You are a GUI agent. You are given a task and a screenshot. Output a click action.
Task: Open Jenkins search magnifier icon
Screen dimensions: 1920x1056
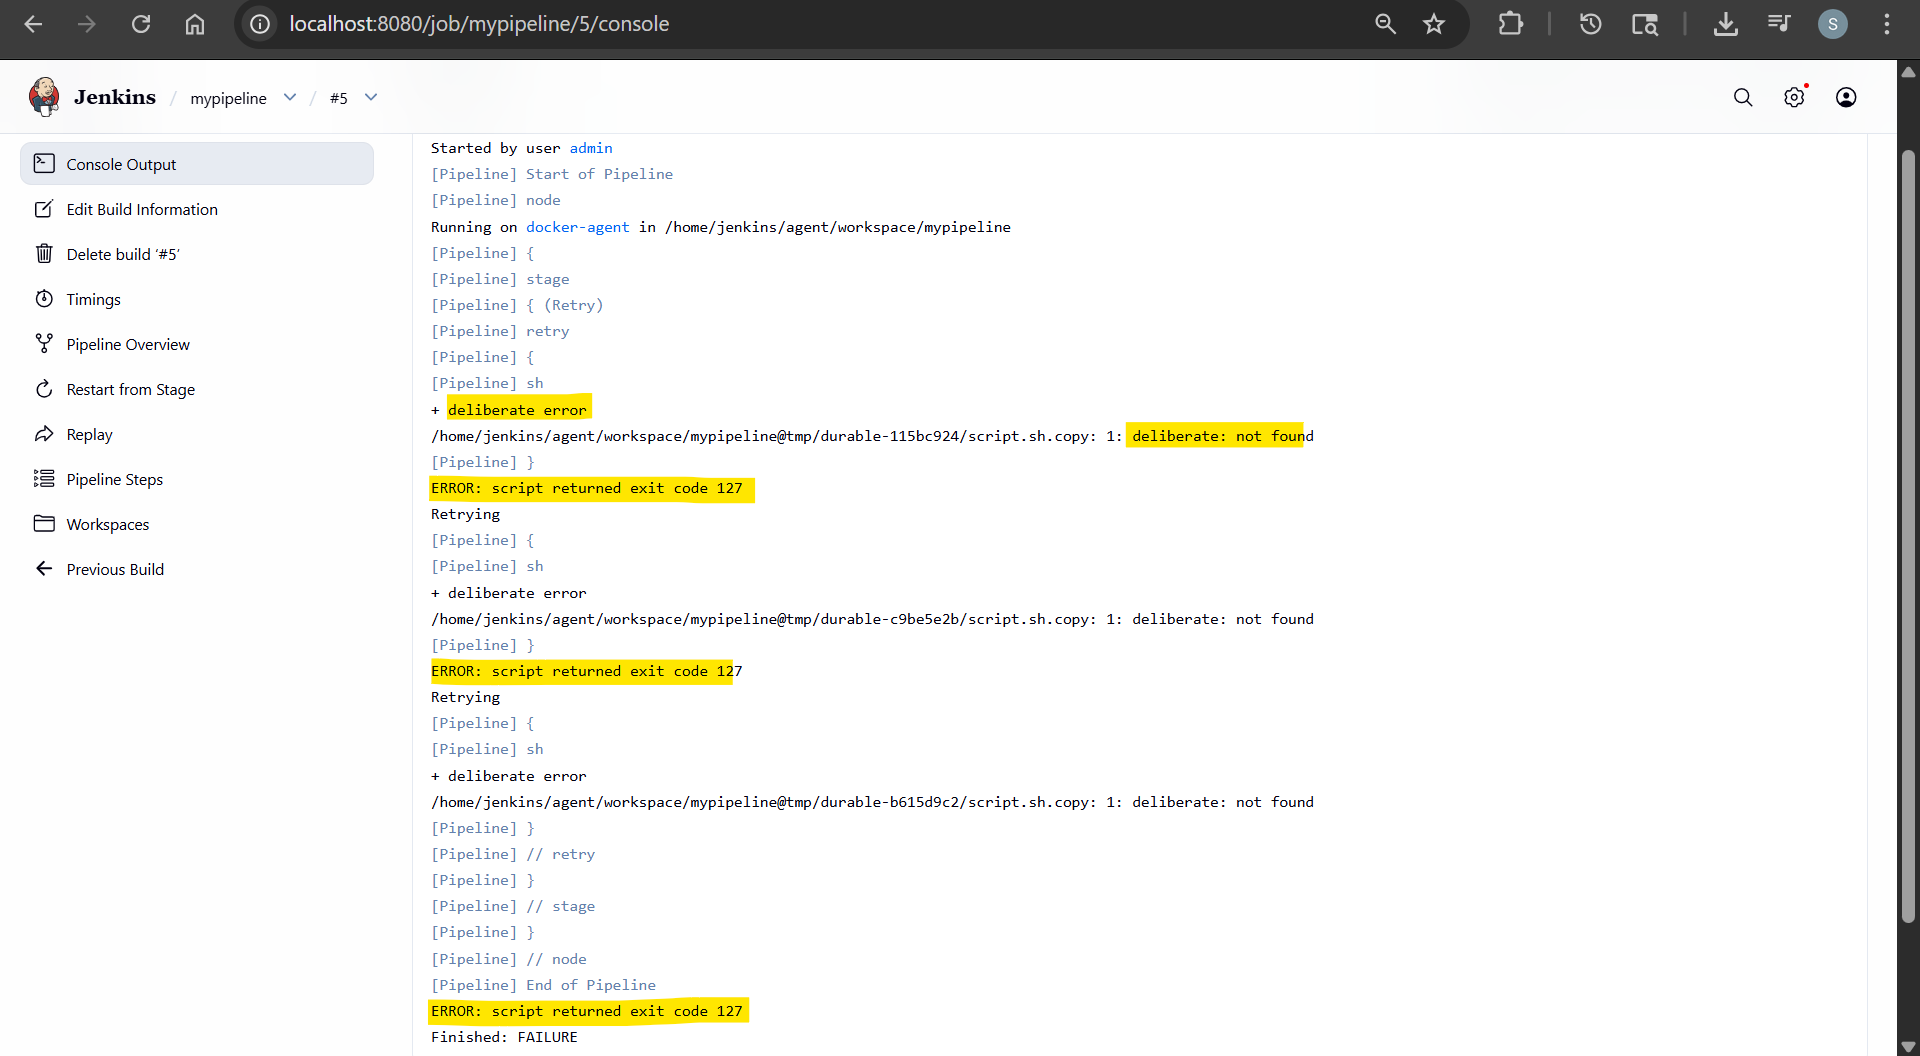pyautogui.click(x=1743, y=97)
